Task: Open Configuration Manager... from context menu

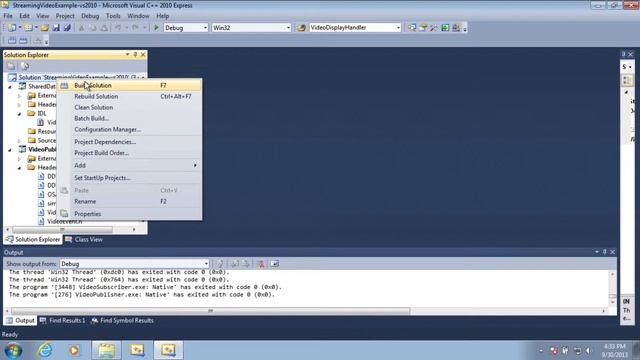Action: (x=129, y=129)
